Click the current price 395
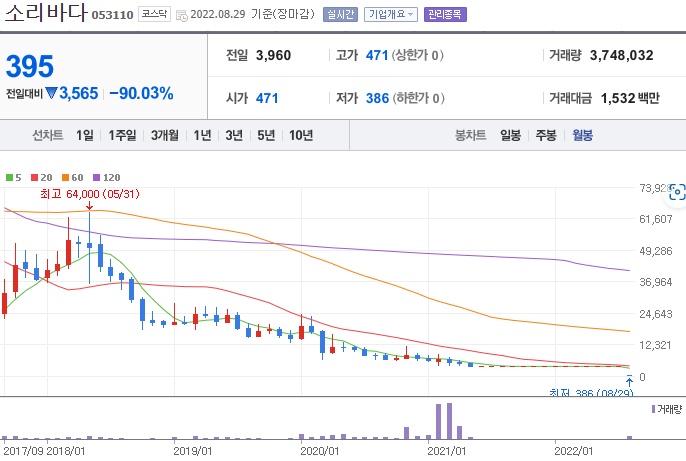 (30, 66)
